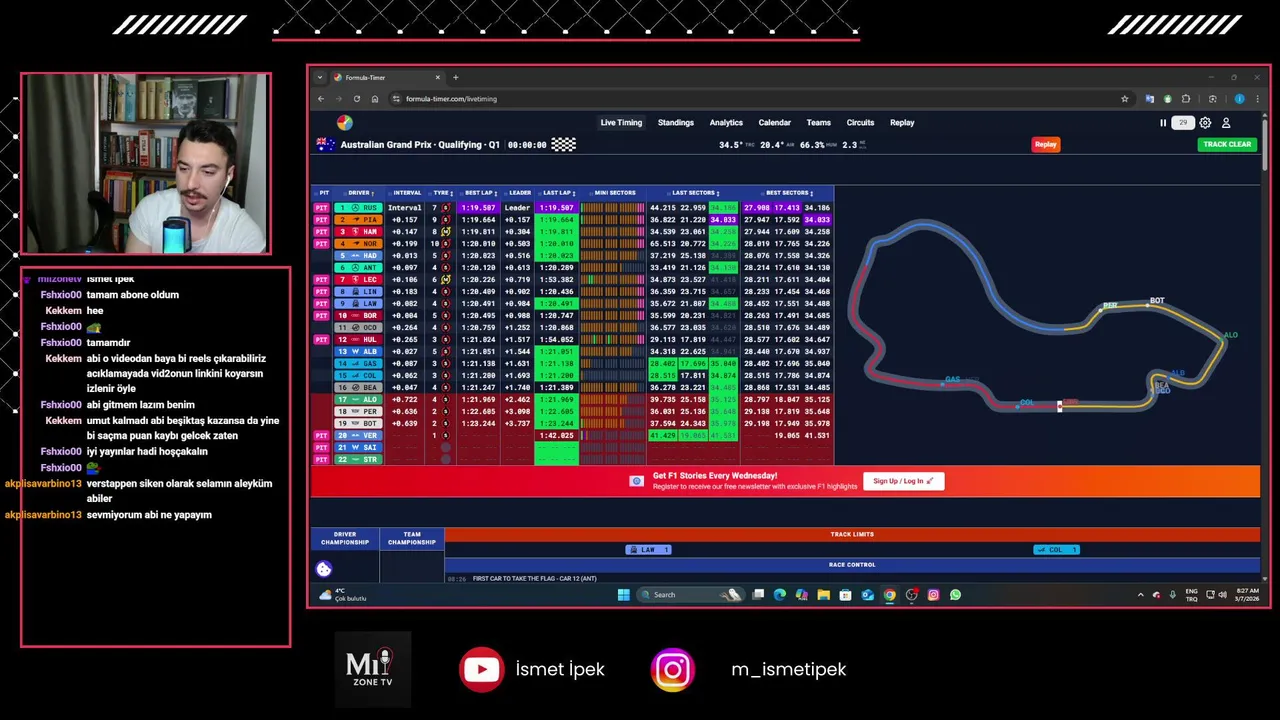The height and width of the screenshot is (720, 1280).
Task: Click the PIT badge on the RUS row
Action: (x=321, y=208)
